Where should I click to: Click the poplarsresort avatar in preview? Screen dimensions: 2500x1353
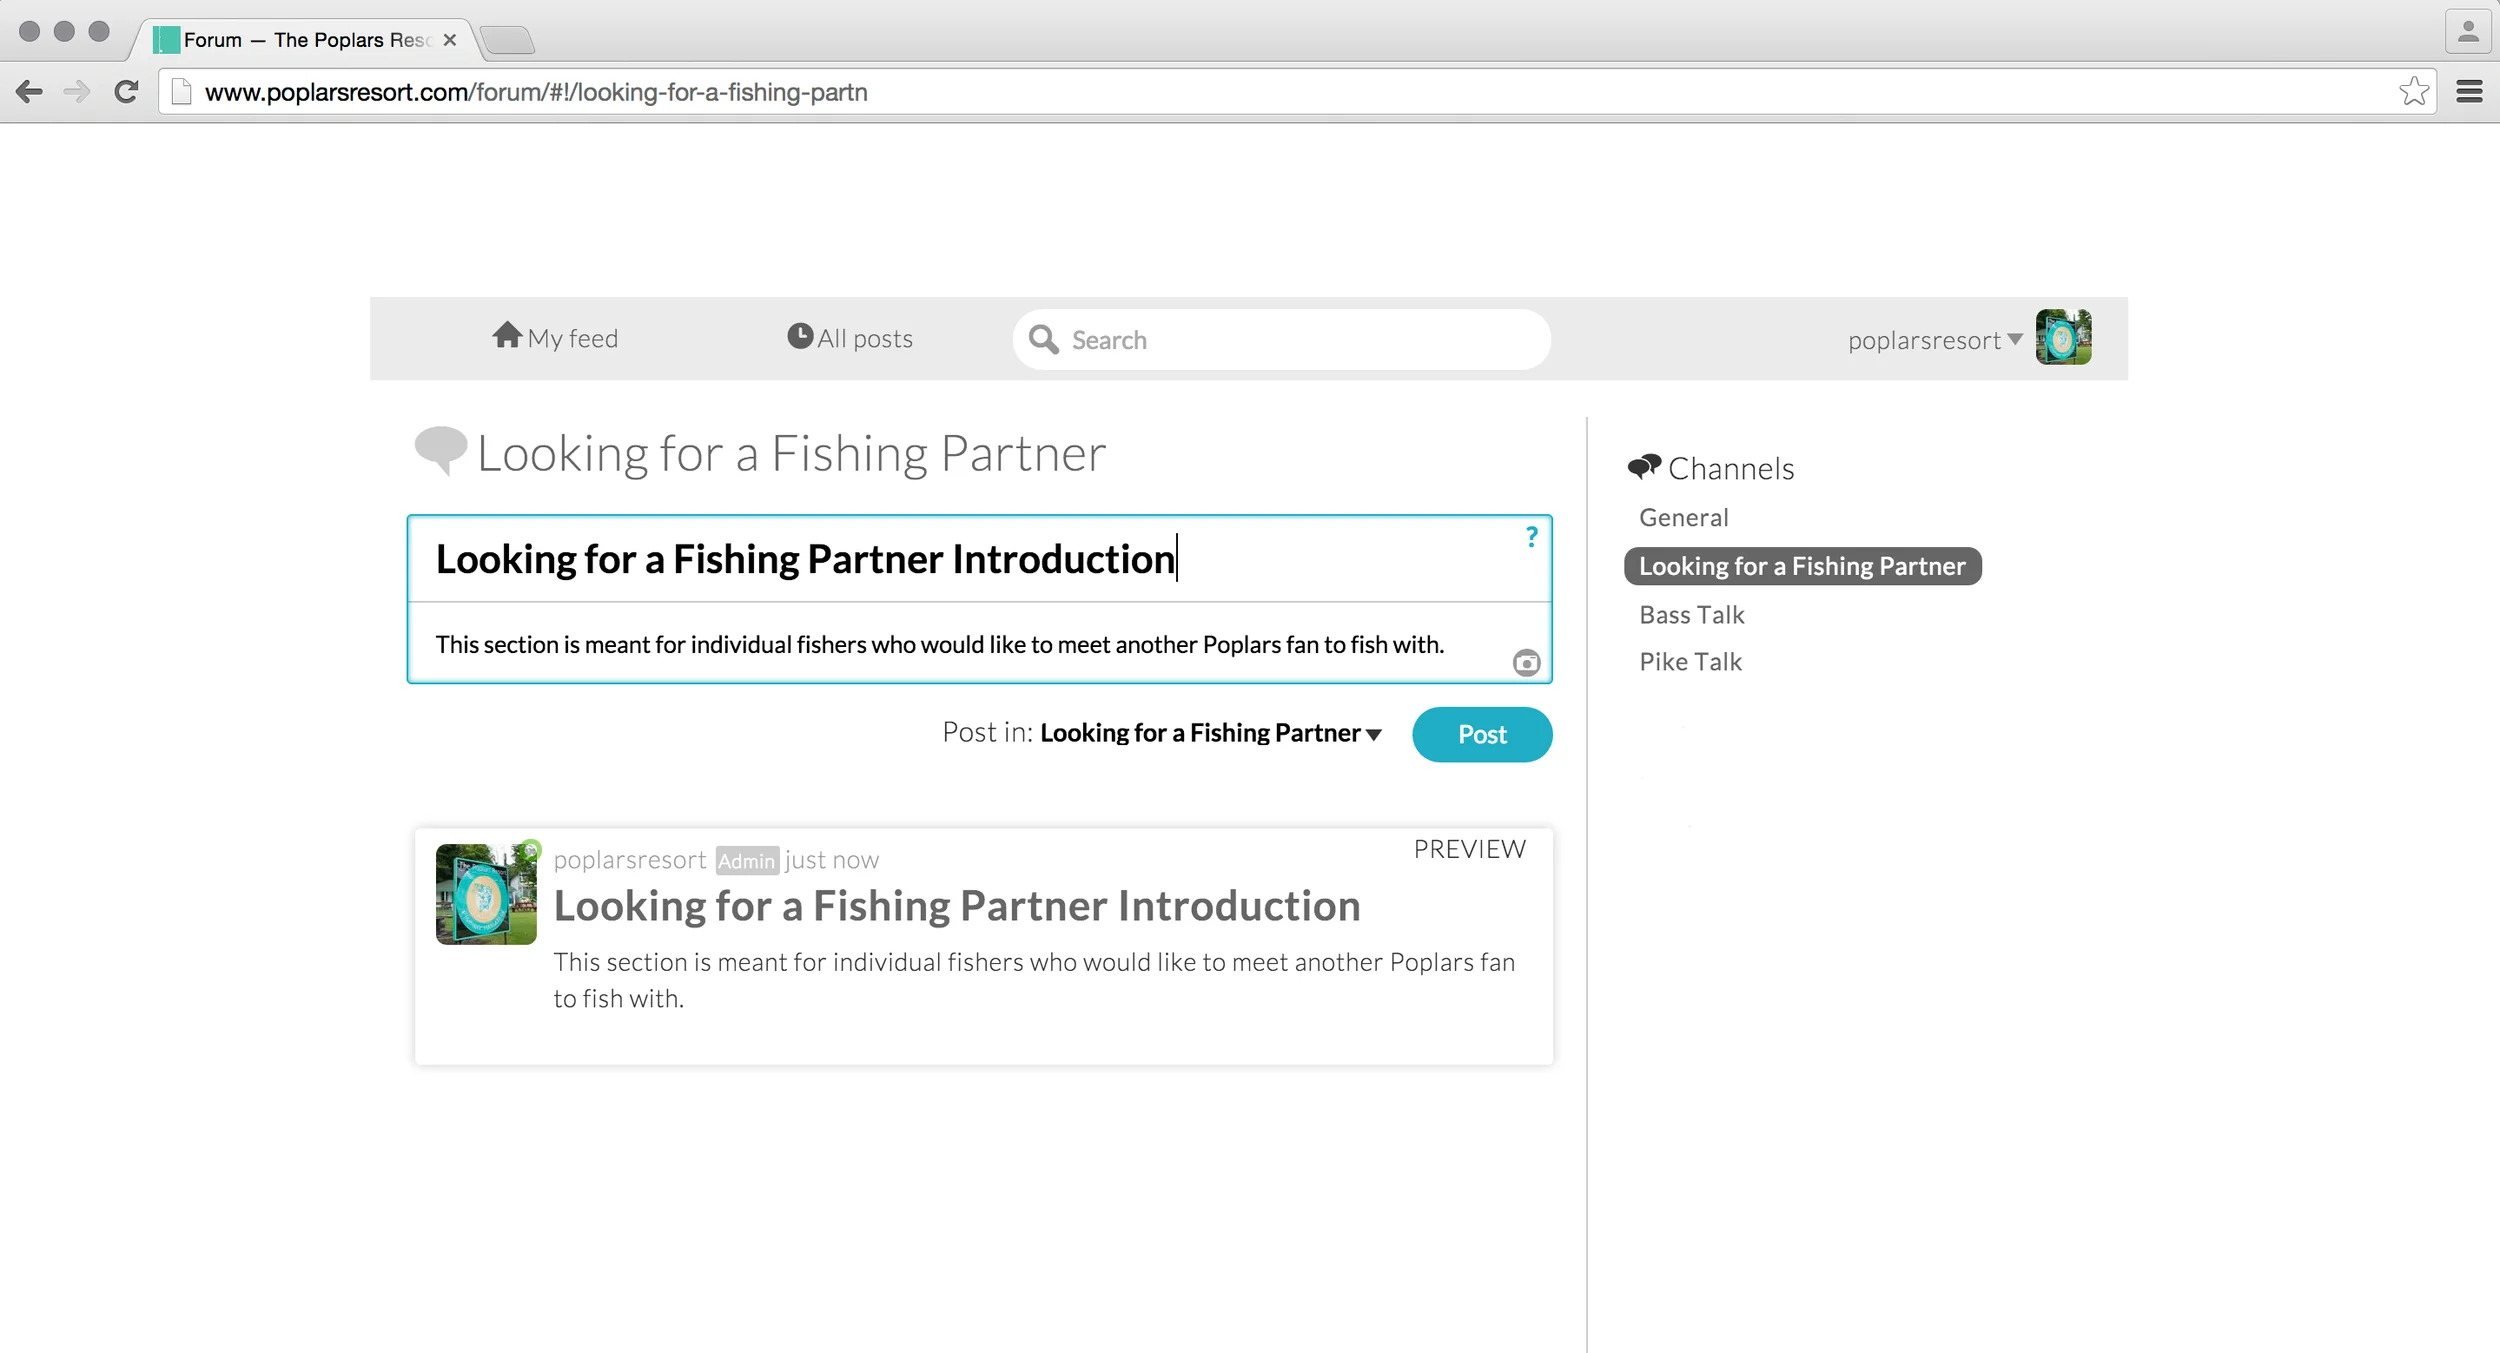coord(486,894)
